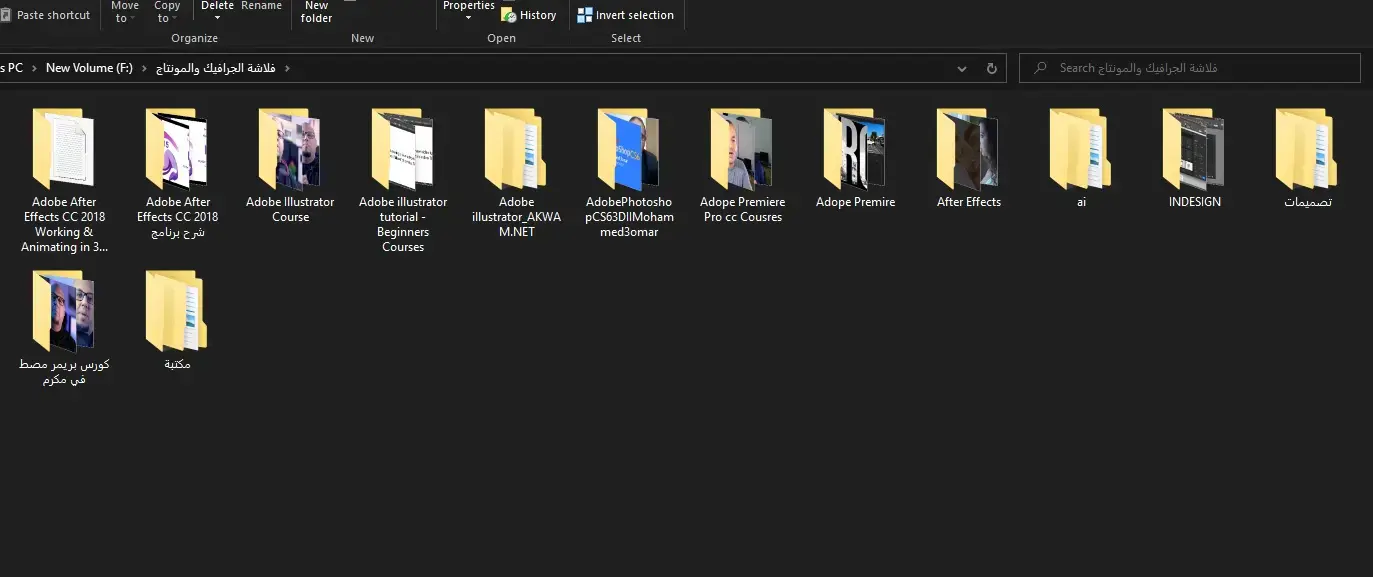Select the 'كورس بريمر مصط في مكرم' folder
1373x577 pixels.
coord(64,328)
